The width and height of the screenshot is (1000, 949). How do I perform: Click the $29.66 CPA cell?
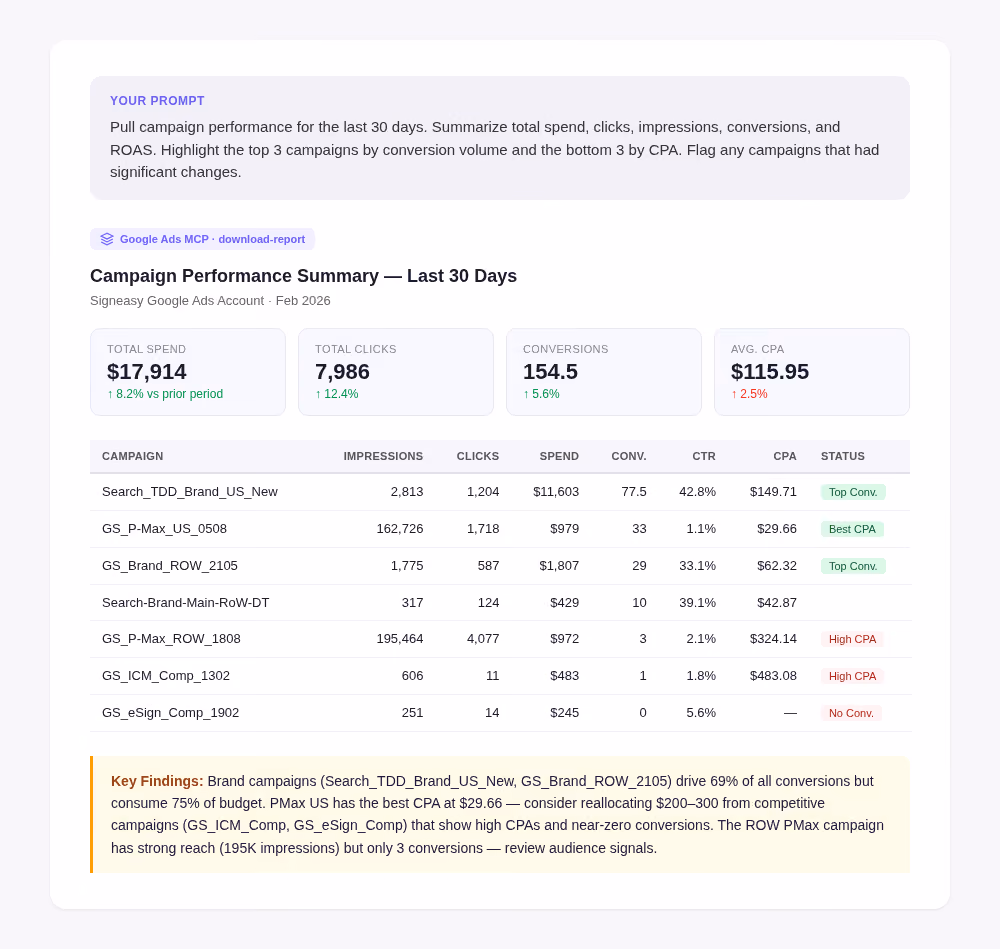[777, 529]
